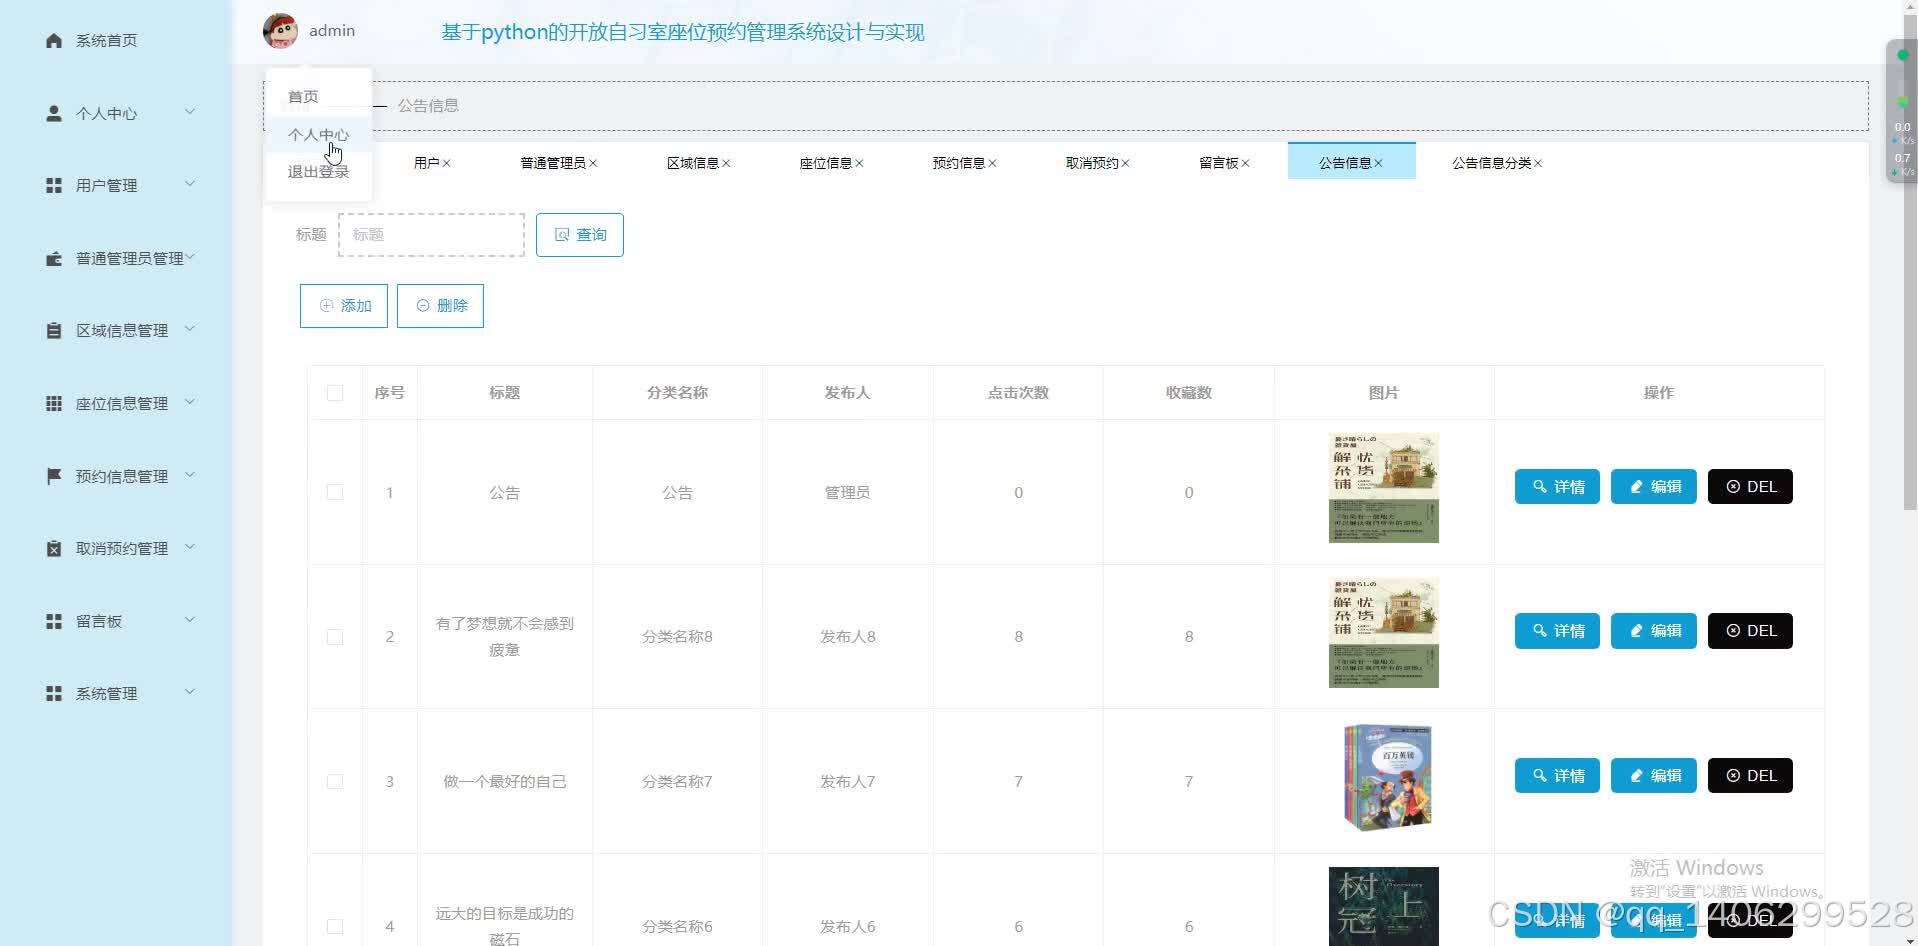The image size is (1918, 946).
Task: Click the clipboard icon beside 取消预约管理
Action: (54, 548)
